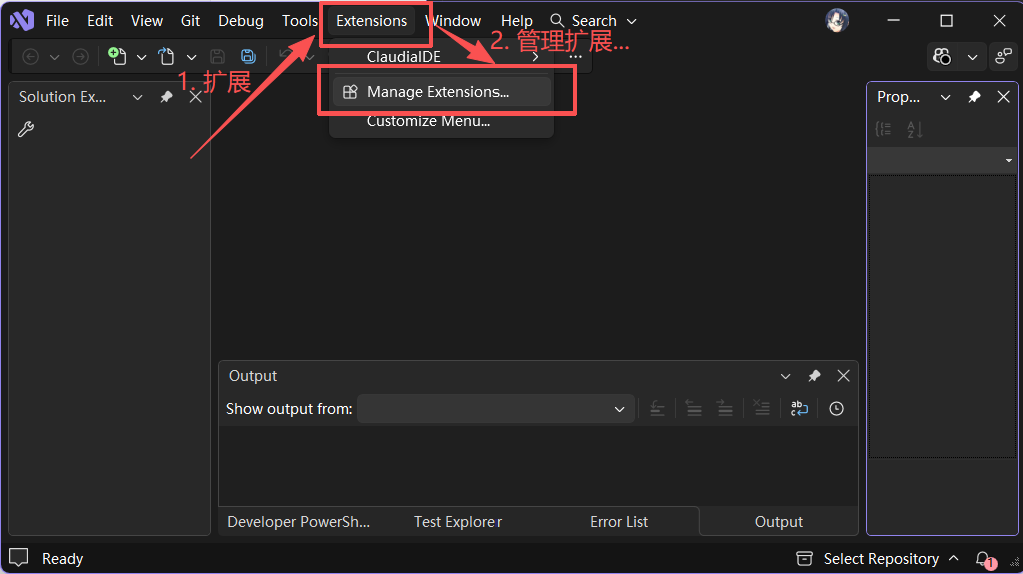The height and width of the screenshot is (574, 1023).
Task: Open the ClaudiaIDE submenu
Action: tap(442, 57)
